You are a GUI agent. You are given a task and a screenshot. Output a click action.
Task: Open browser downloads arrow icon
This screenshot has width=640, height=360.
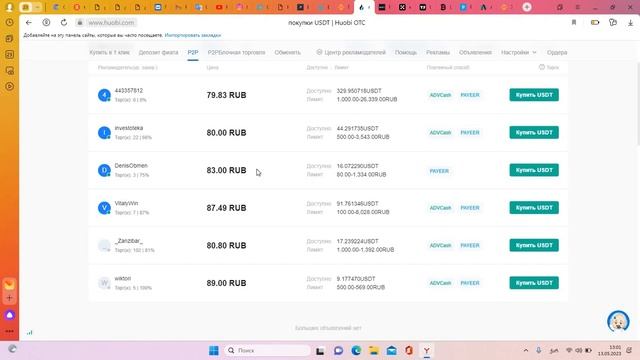click(631, 23)
